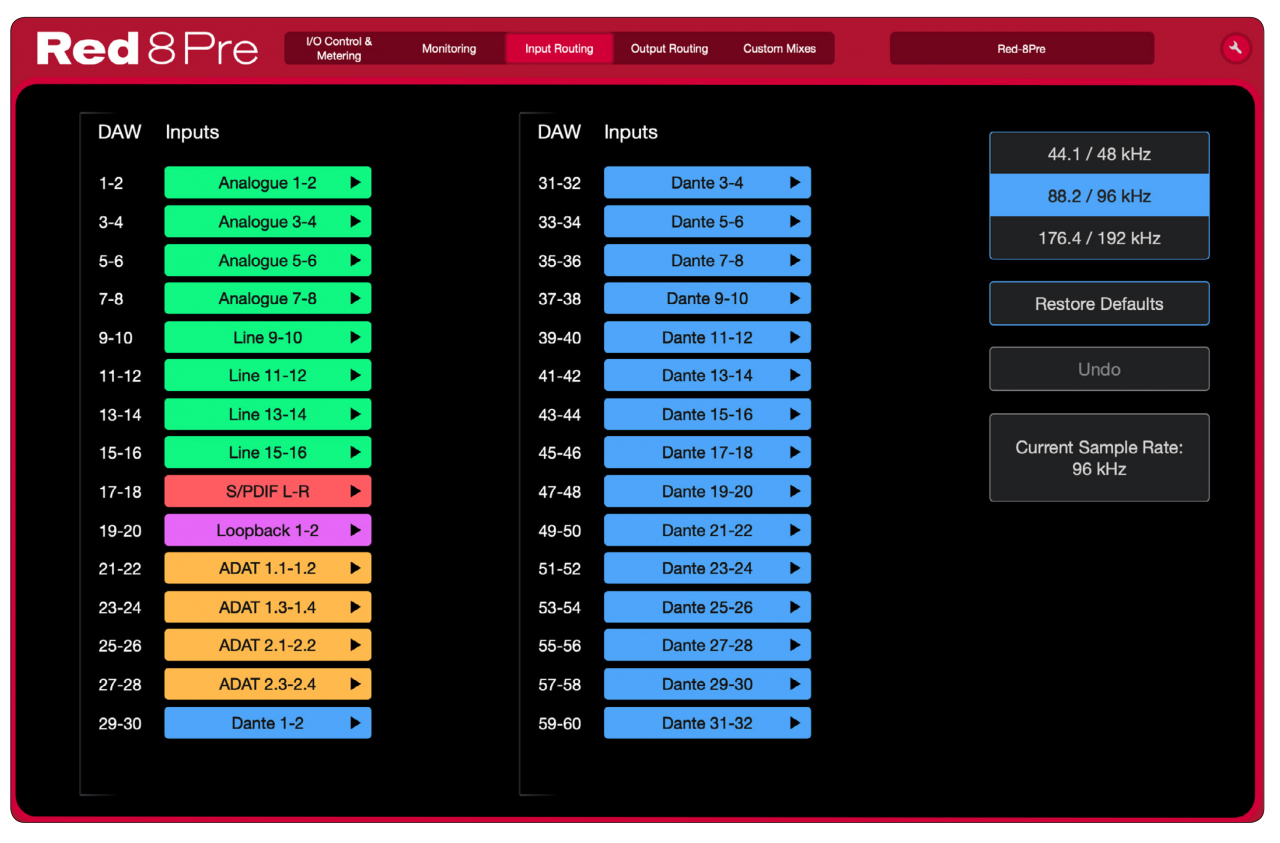The width and height of the screenshot is (1280, 843).
Task: Click the DAW channel label 59-60
Action: [559, 723]
